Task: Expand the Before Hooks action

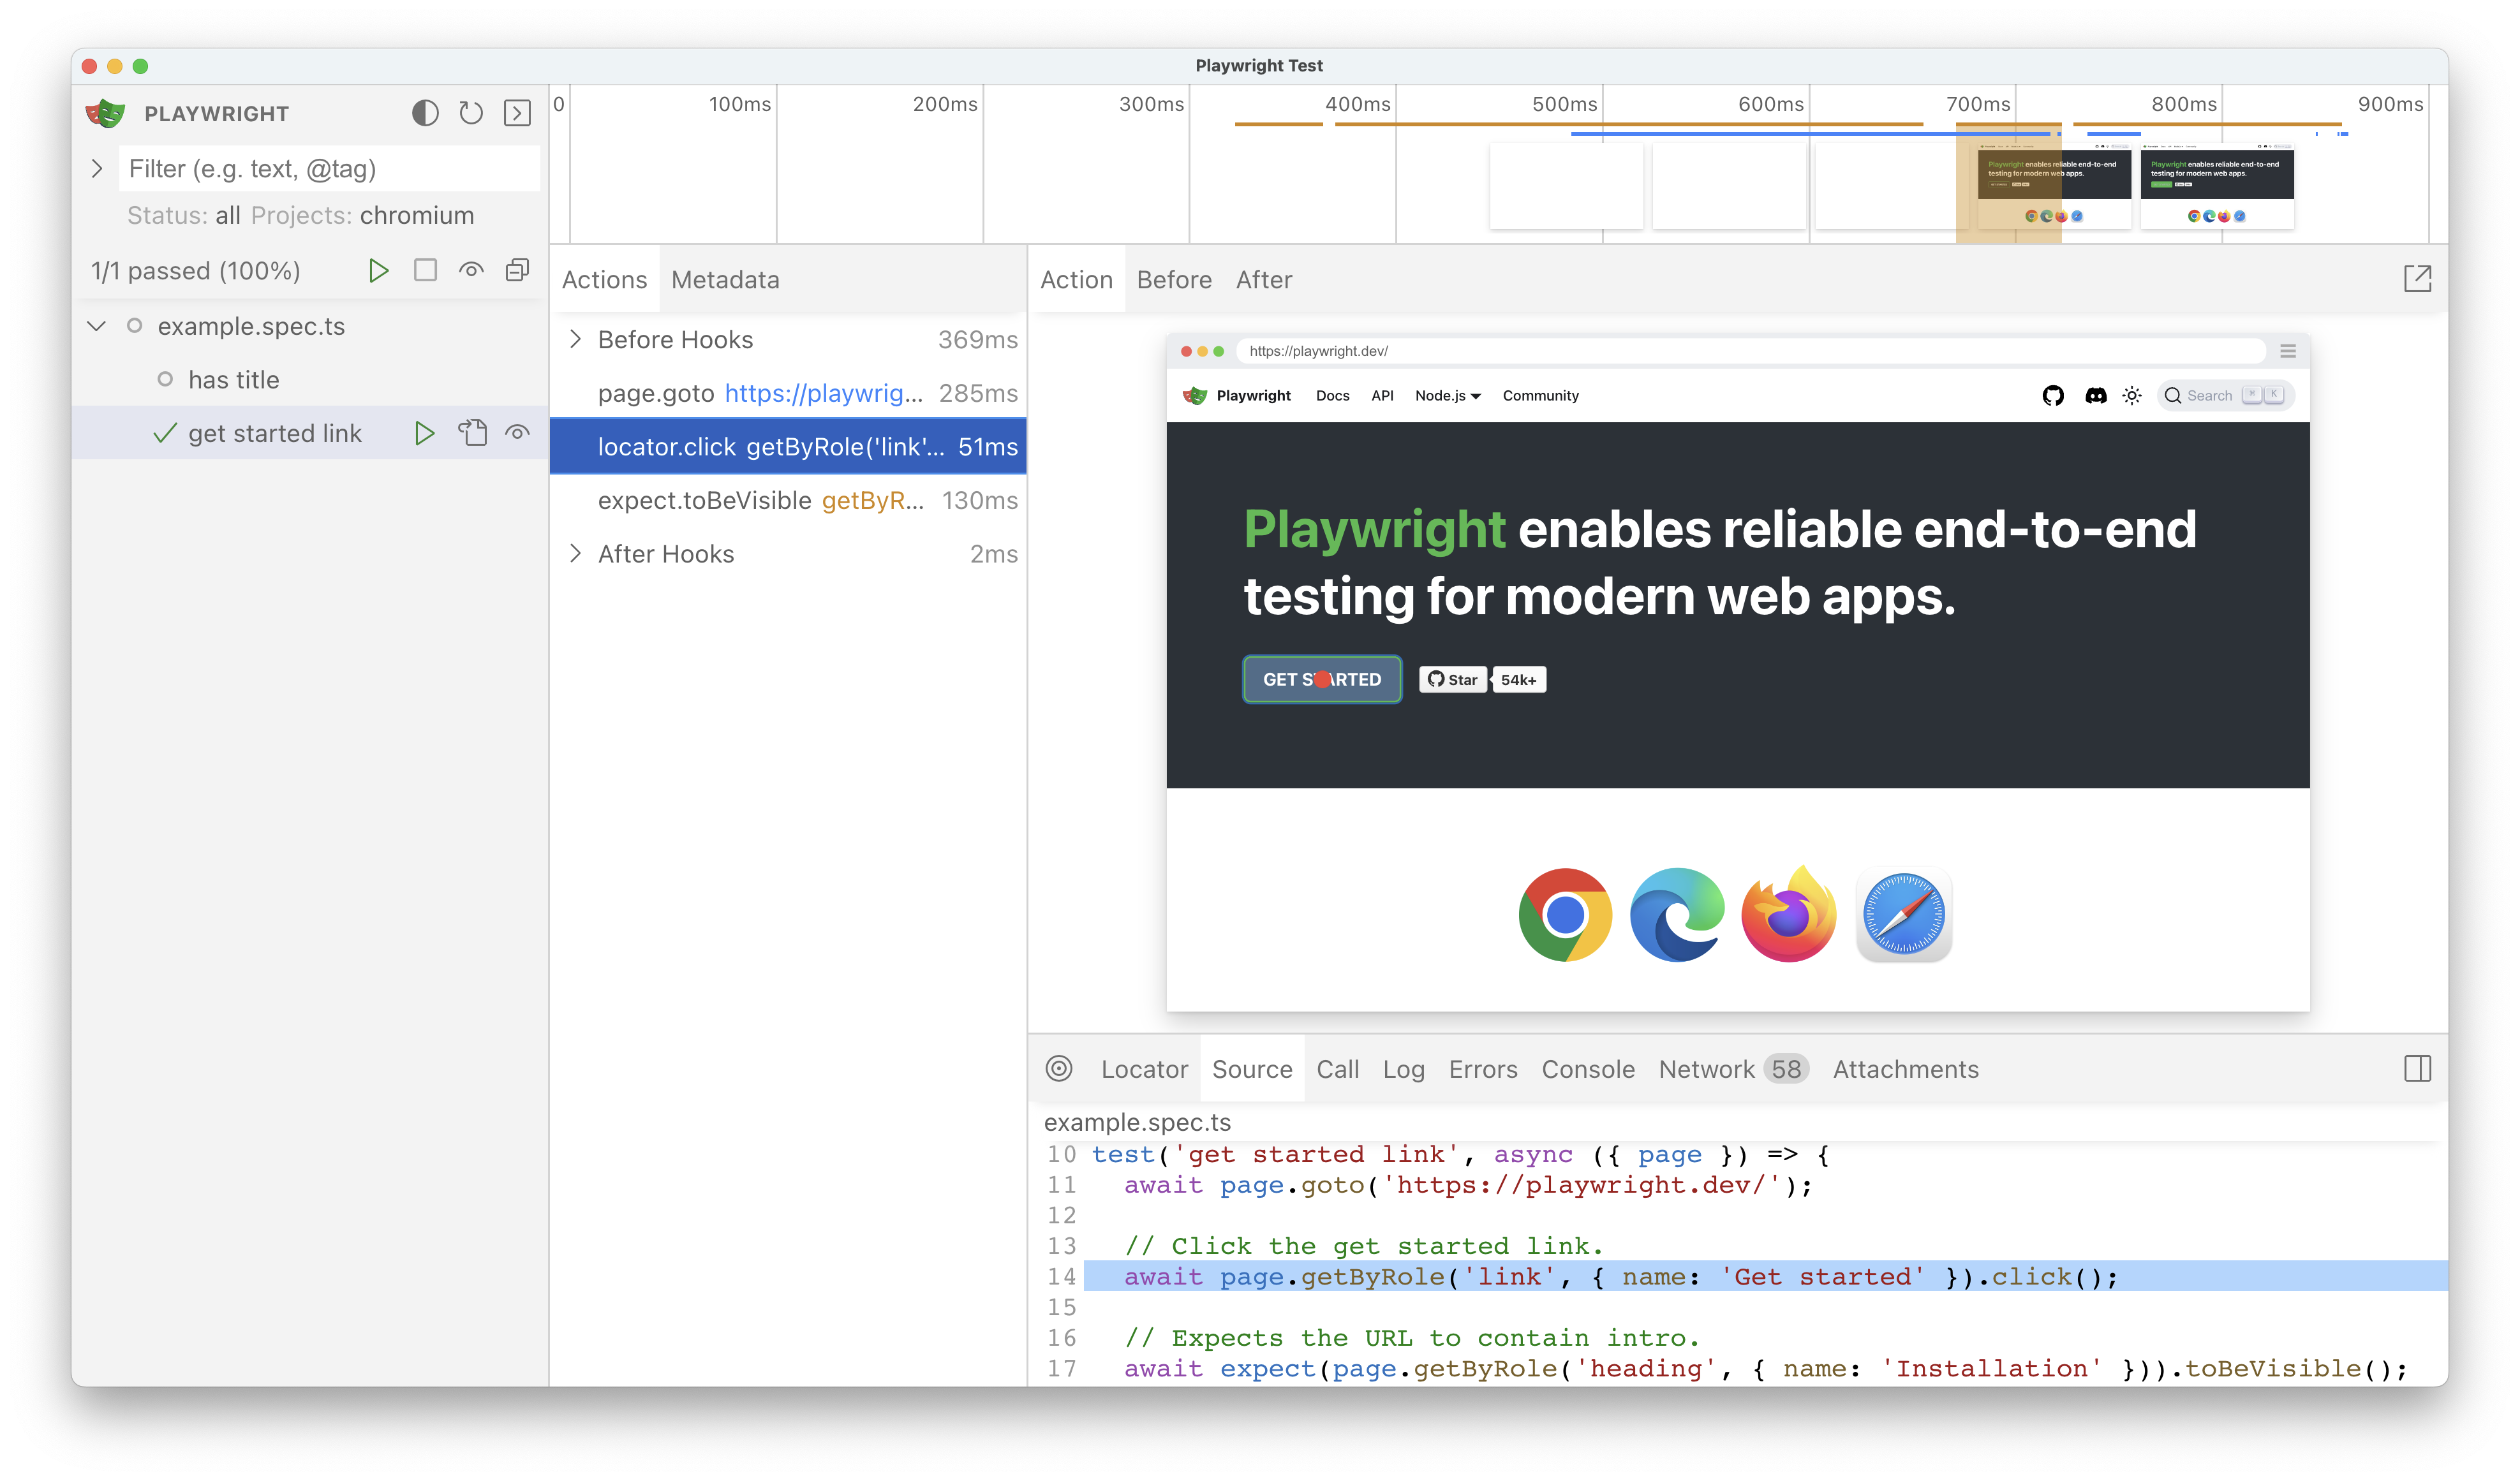Action: click(x=575, y=339)
